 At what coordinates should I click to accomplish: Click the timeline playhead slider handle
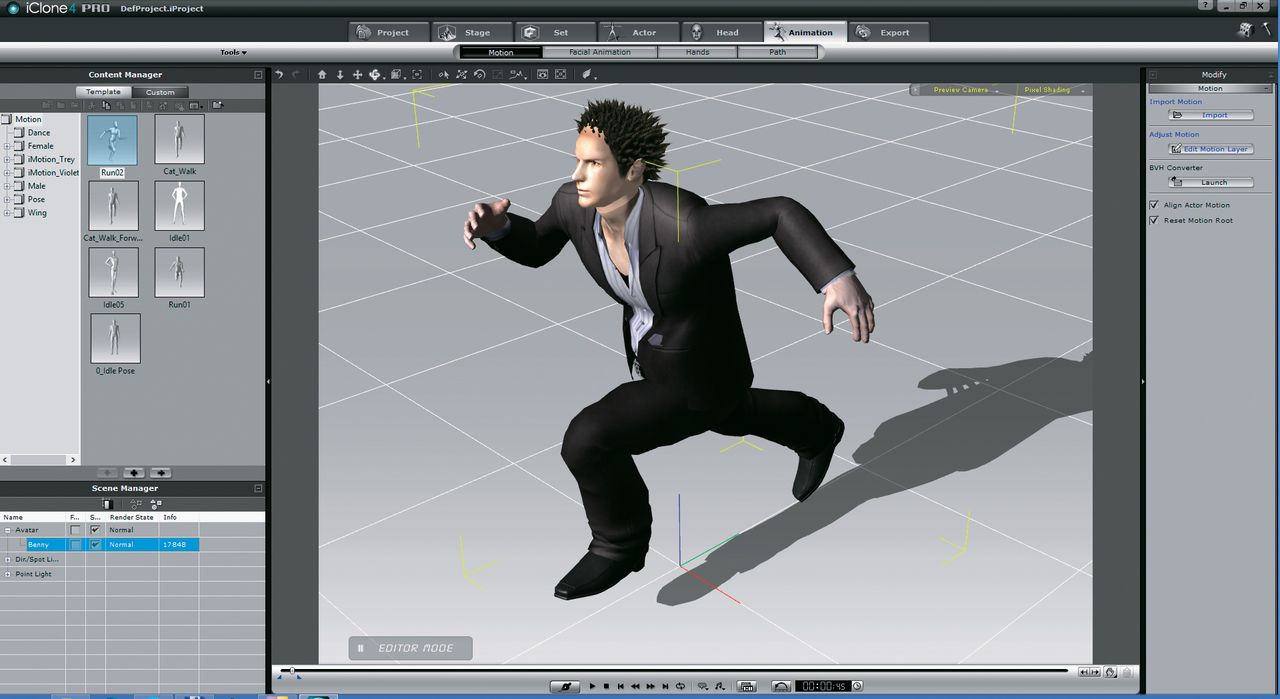pos(291,670)
